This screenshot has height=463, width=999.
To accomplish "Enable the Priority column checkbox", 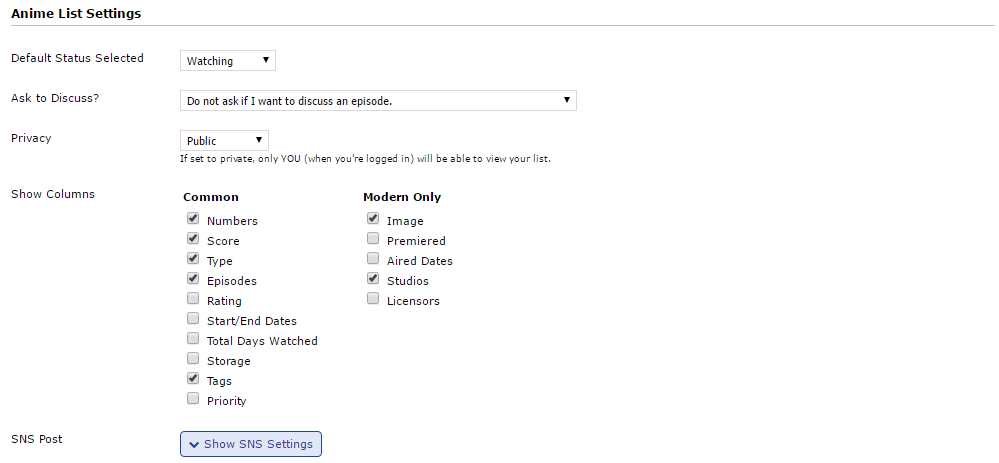I will 192,399.
